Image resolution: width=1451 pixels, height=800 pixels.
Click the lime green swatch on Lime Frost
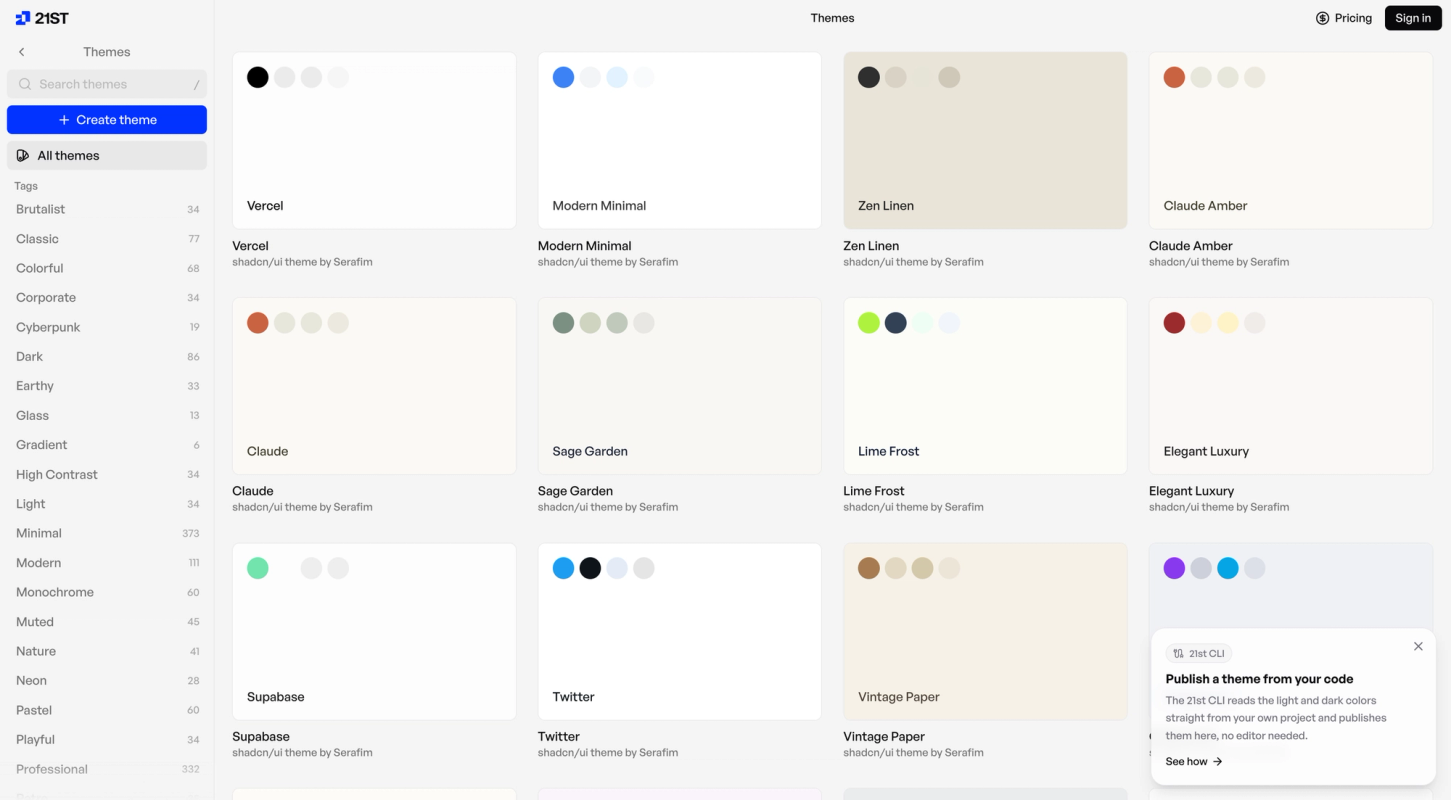(869, 323)
